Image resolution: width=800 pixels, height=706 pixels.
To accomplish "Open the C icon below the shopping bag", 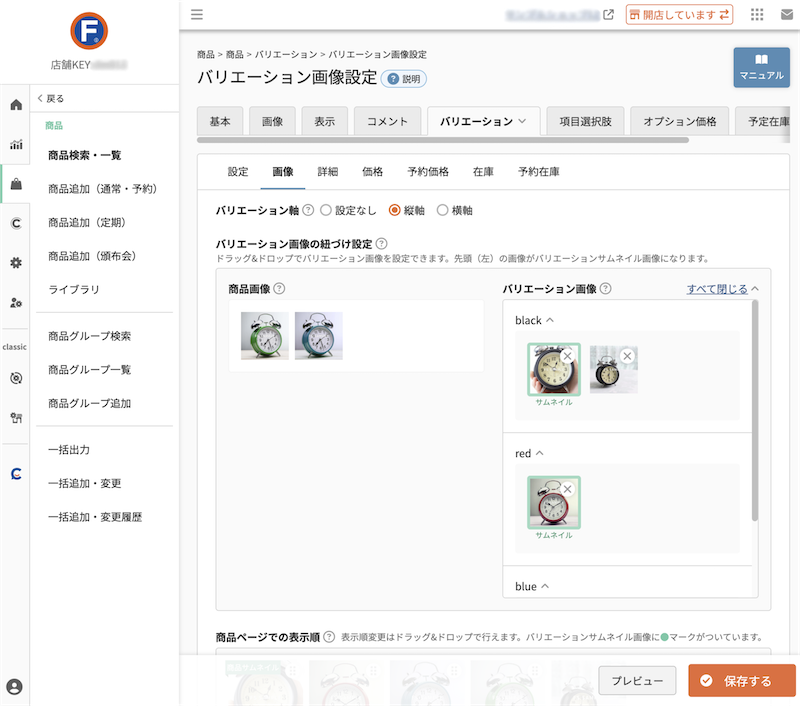I will point(16,223).
